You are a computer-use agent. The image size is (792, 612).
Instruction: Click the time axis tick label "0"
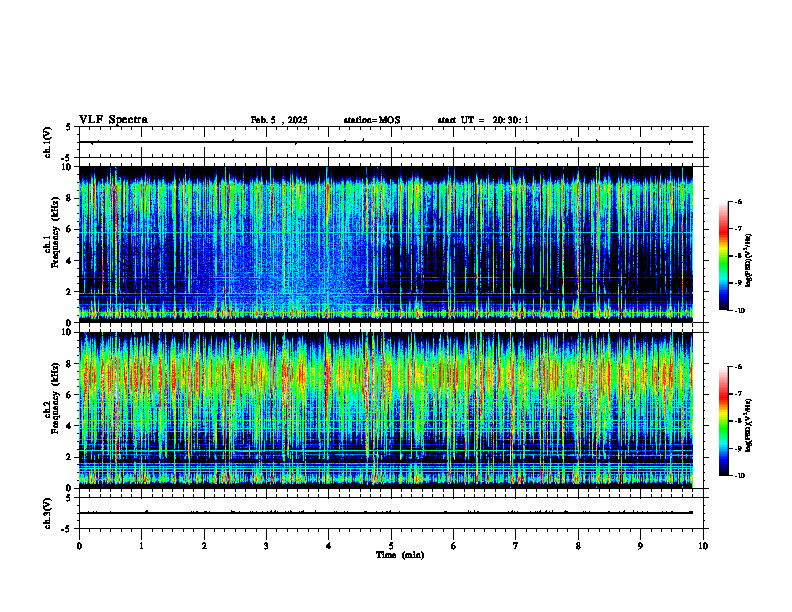[79, 546]
